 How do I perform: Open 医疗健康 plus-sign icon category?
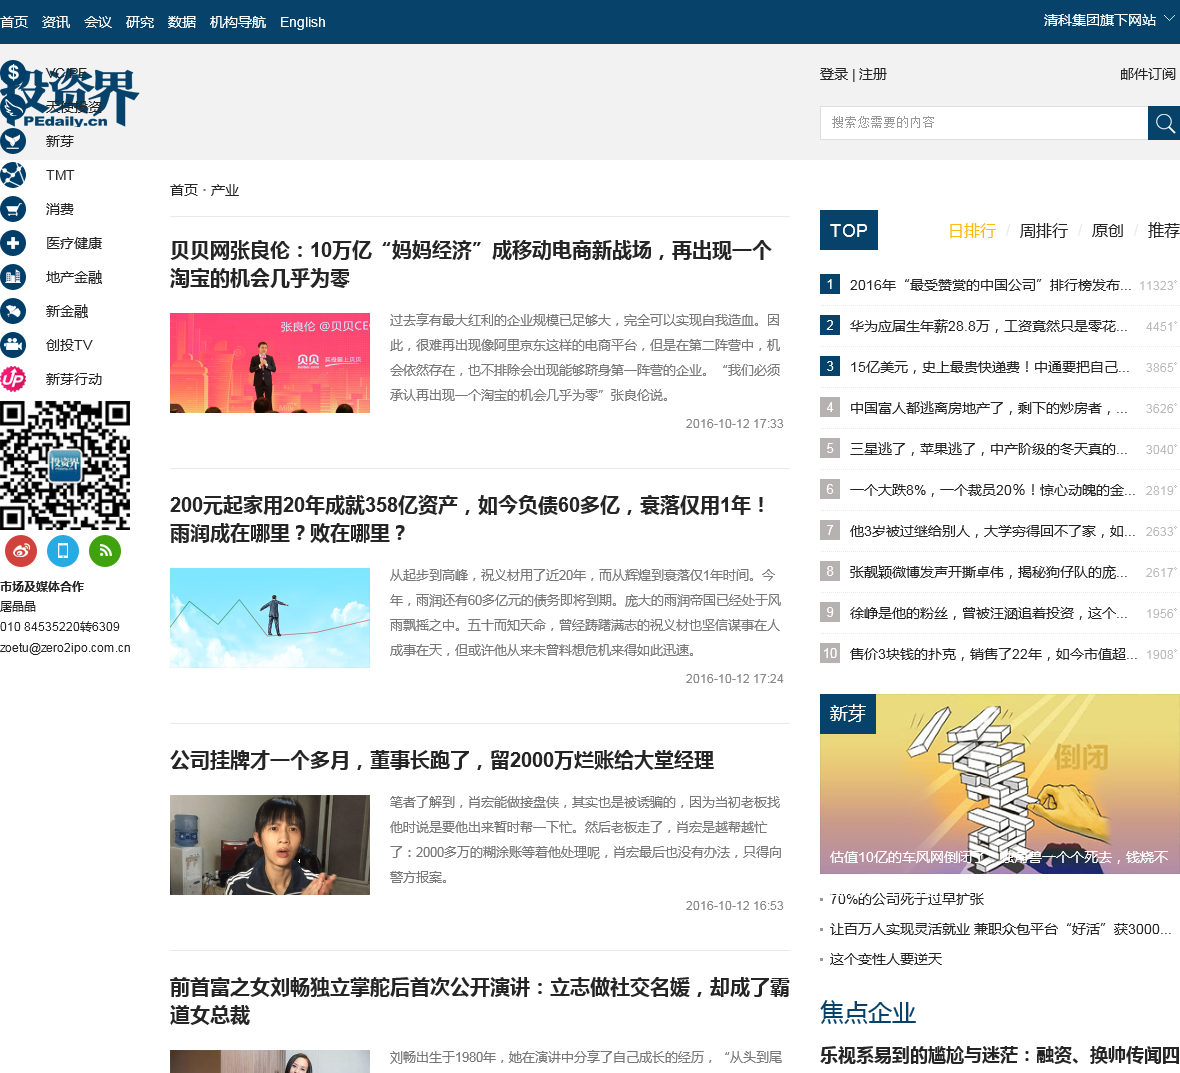tap(13, 243)
